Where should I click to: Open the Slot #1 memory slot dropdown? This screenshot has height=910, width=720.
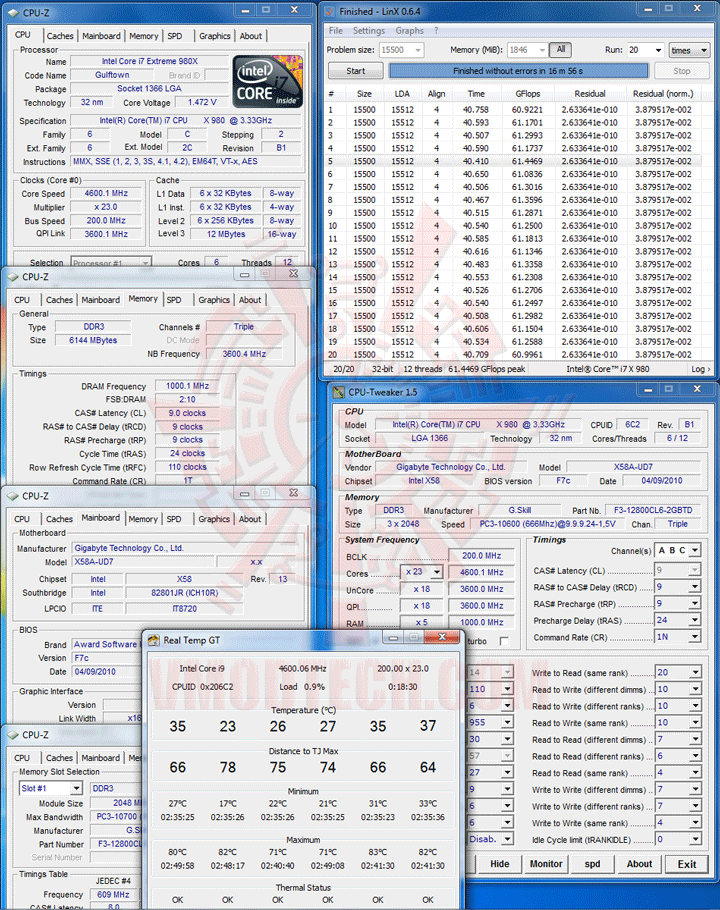(x=76, y=788)
